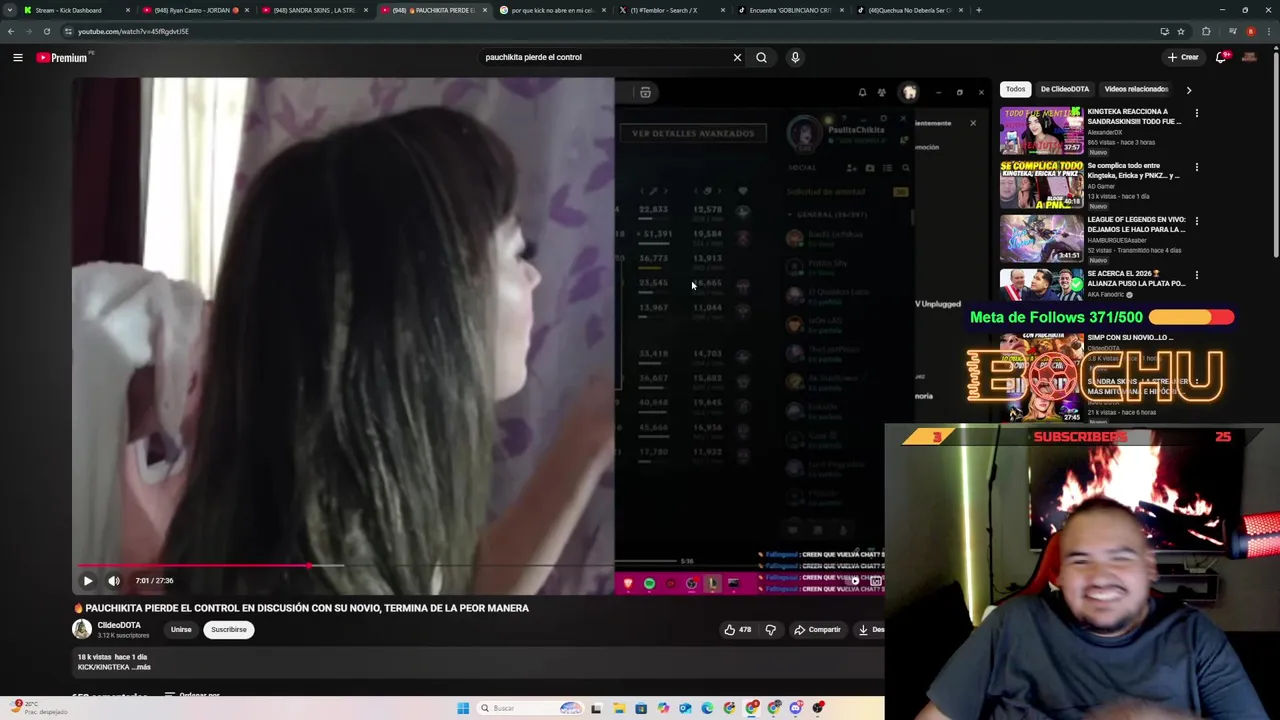Open Ordenar por comments sorting
Viewport: 1280px width, 720px height.
192,695
